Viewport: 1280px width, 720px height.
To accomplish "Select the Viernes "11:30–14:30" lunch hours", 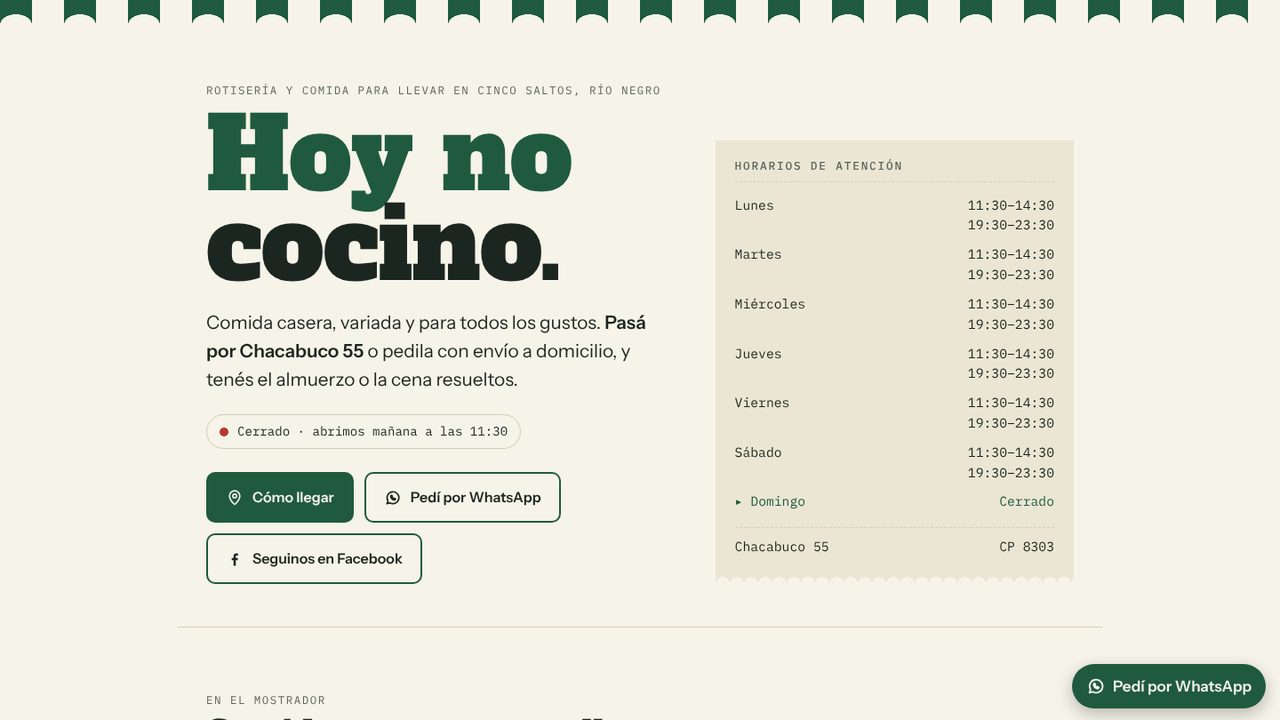I will coord(1010,402).
